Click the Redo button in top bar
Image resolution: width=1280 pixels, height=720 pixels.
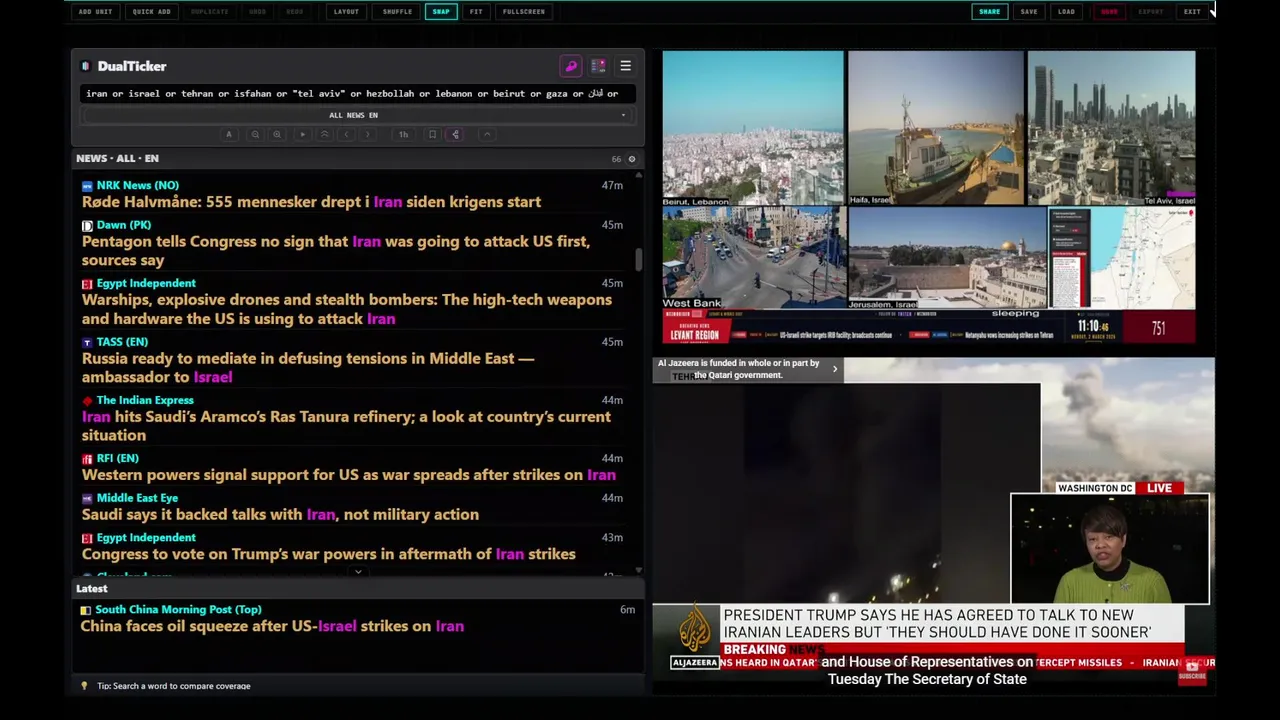pyautogui.click(x=295, y=12)
